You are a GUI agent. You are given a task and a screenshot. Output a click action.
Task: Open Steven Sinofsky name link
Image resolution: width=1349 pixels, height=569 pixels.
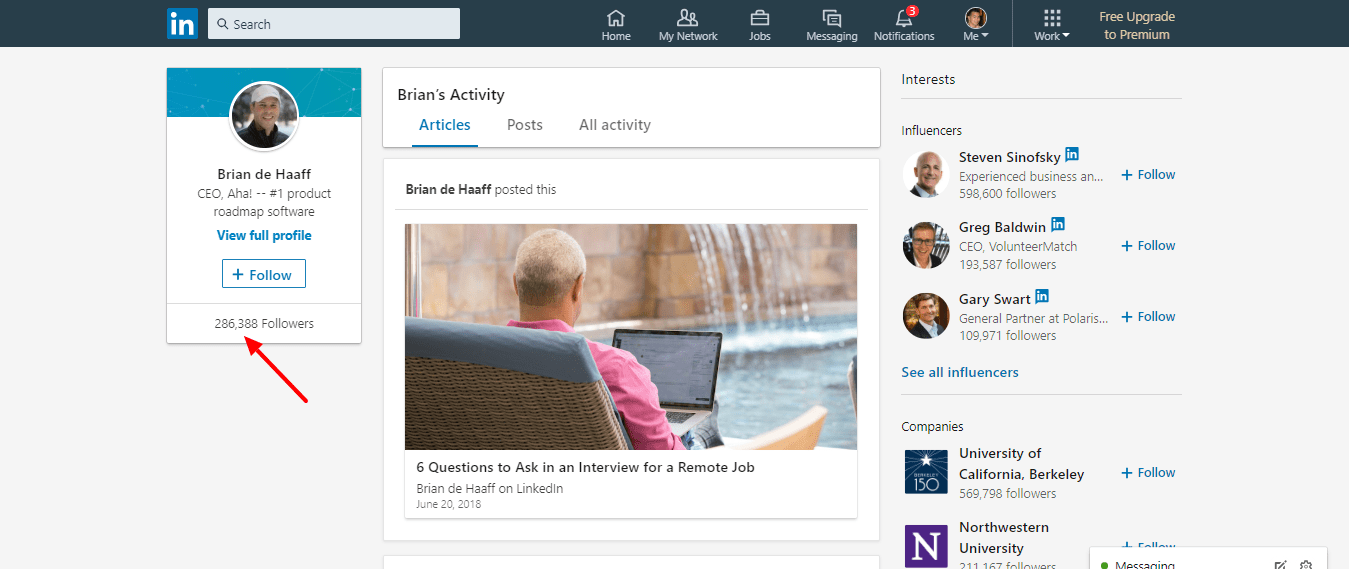click(x=1008, y=157)
